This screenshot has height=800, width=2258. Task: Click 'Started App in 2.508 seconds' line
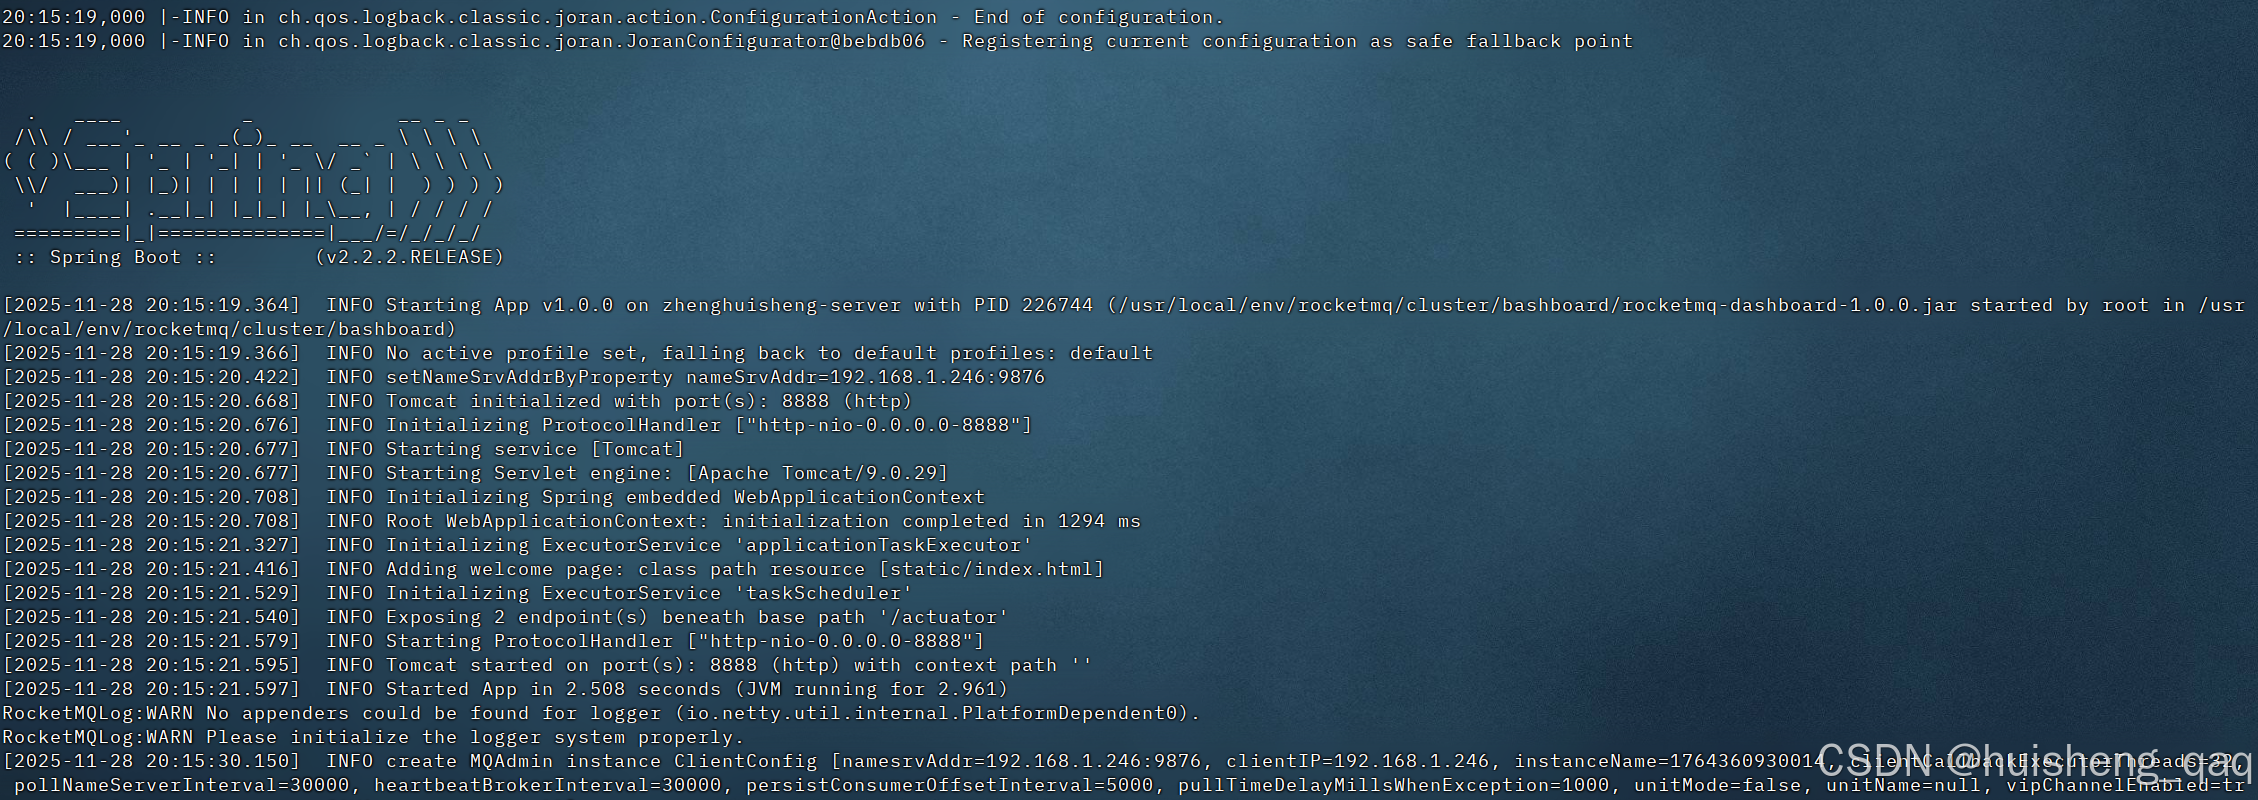click(506, 689)
